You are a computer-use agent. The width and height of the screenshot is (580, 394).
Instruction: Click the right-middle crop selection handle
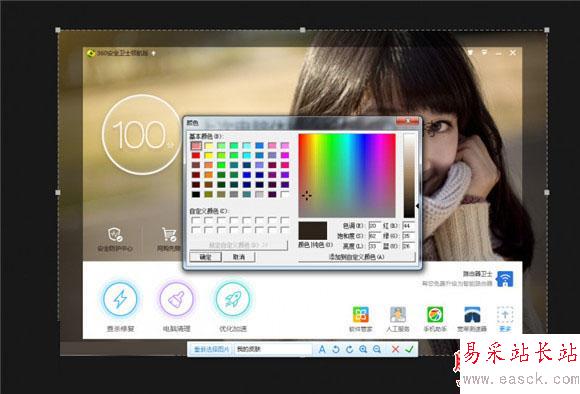coord(547,192)
